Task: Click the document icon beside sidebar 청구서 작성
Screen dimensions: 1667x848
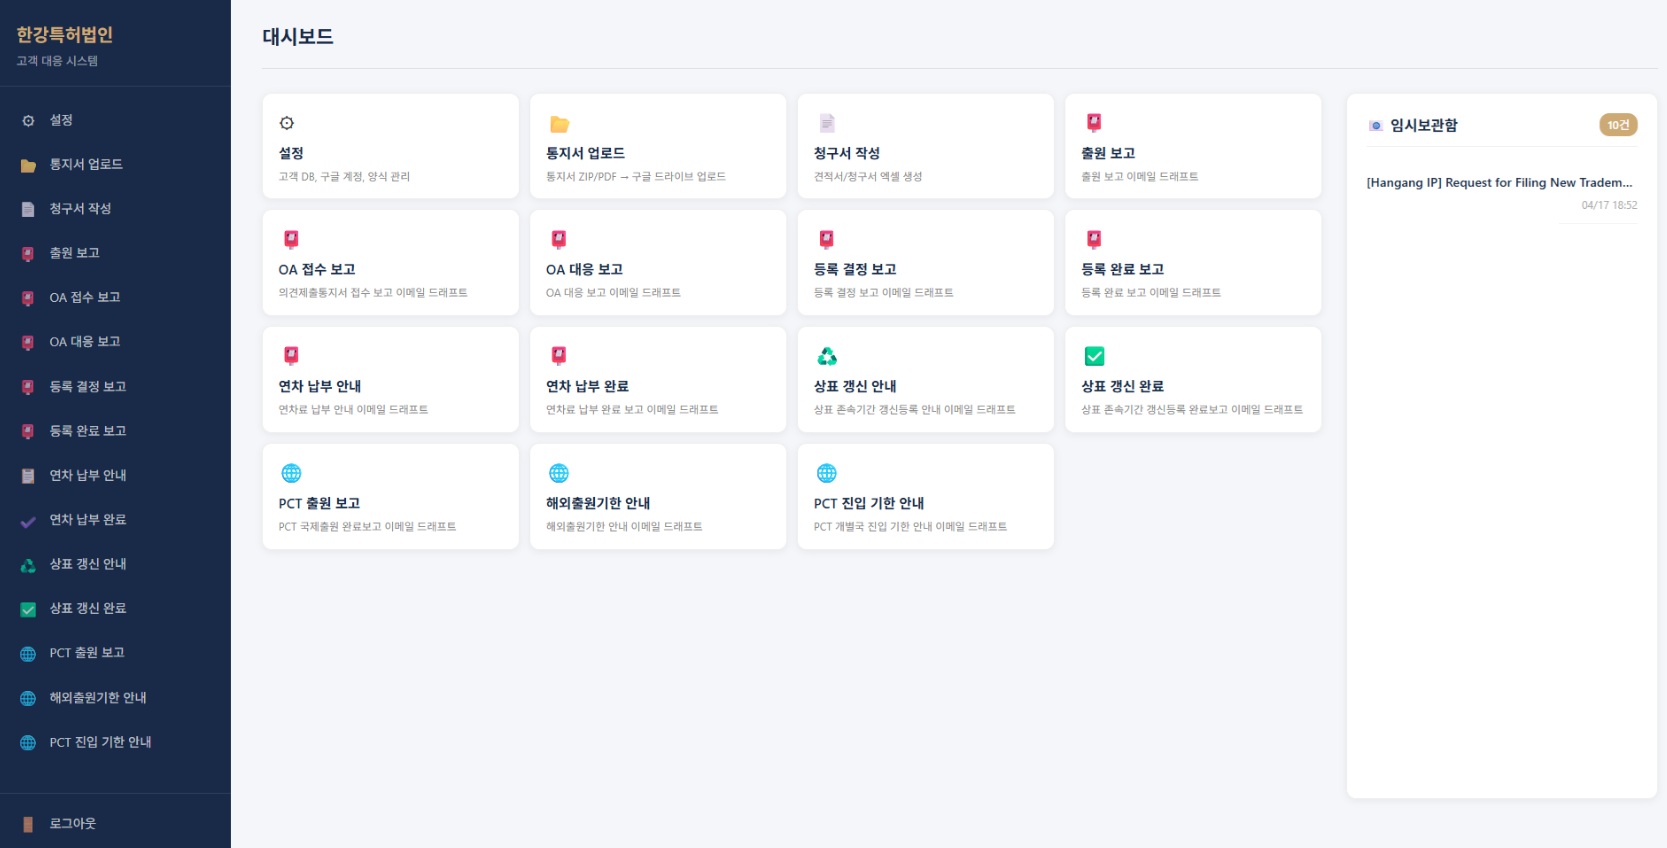Action: pyautogui.click(x=28, y=209)
